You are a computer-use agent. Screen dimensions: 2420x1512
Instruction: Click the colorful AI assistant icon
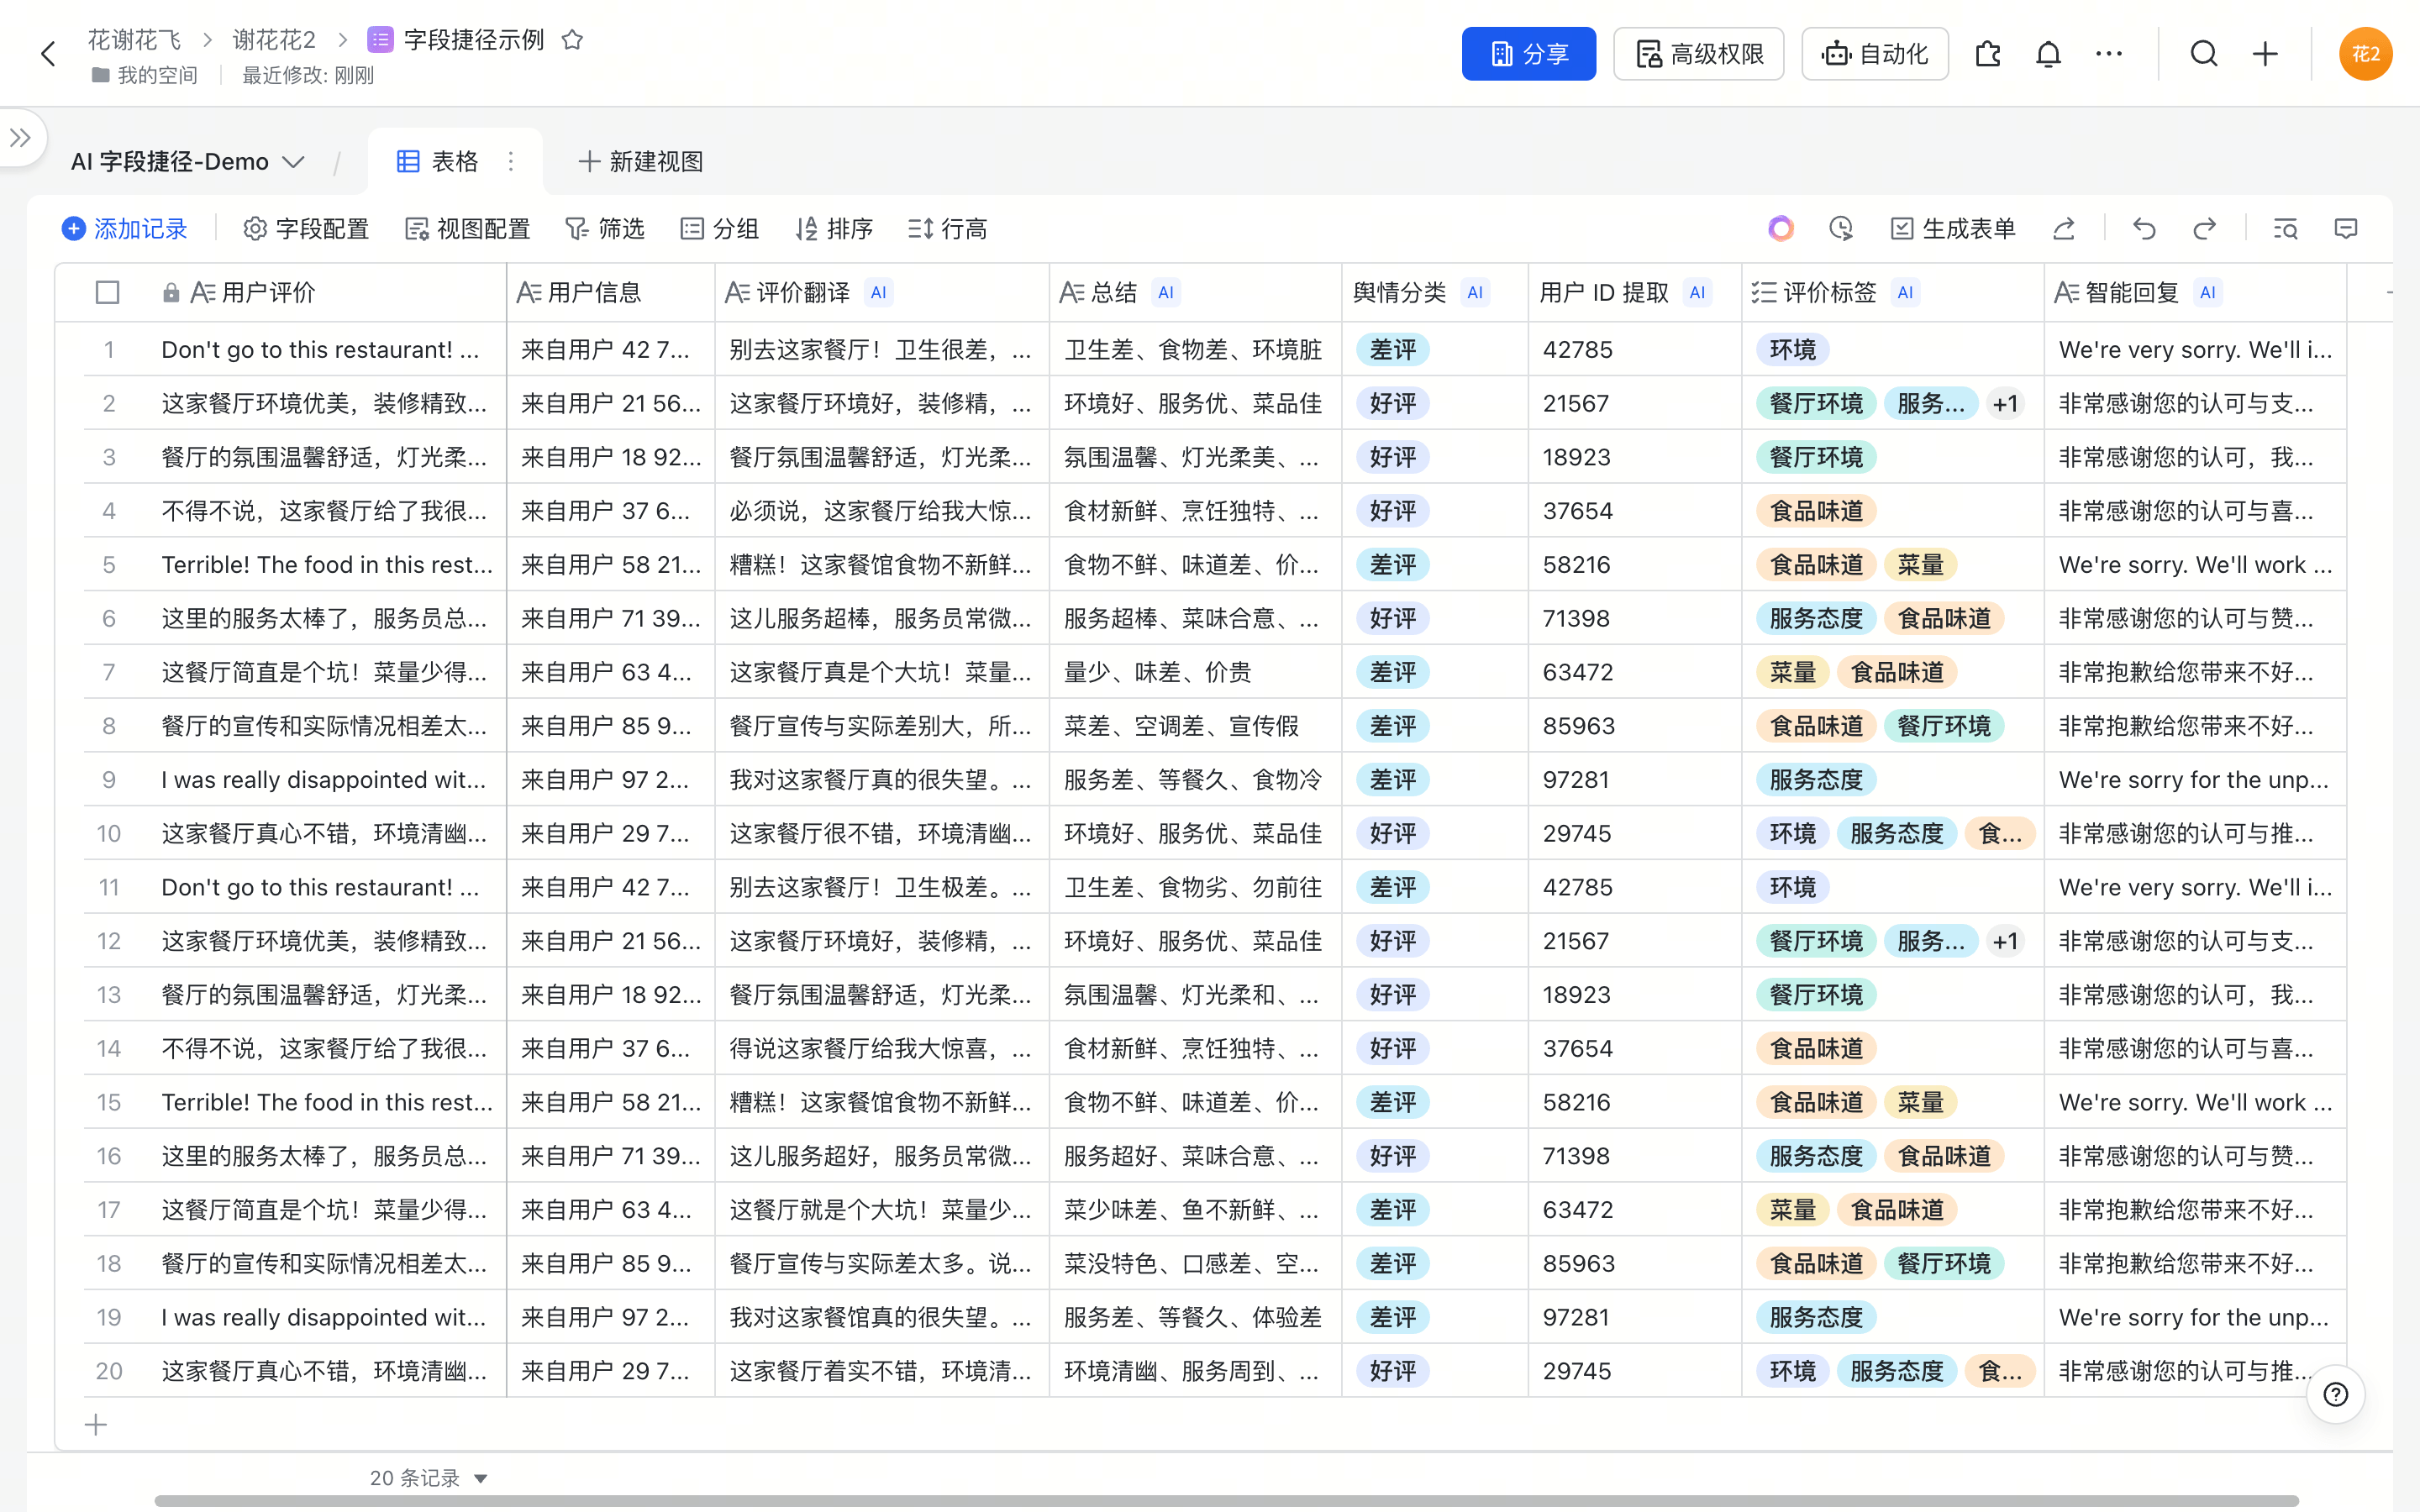1780,229
